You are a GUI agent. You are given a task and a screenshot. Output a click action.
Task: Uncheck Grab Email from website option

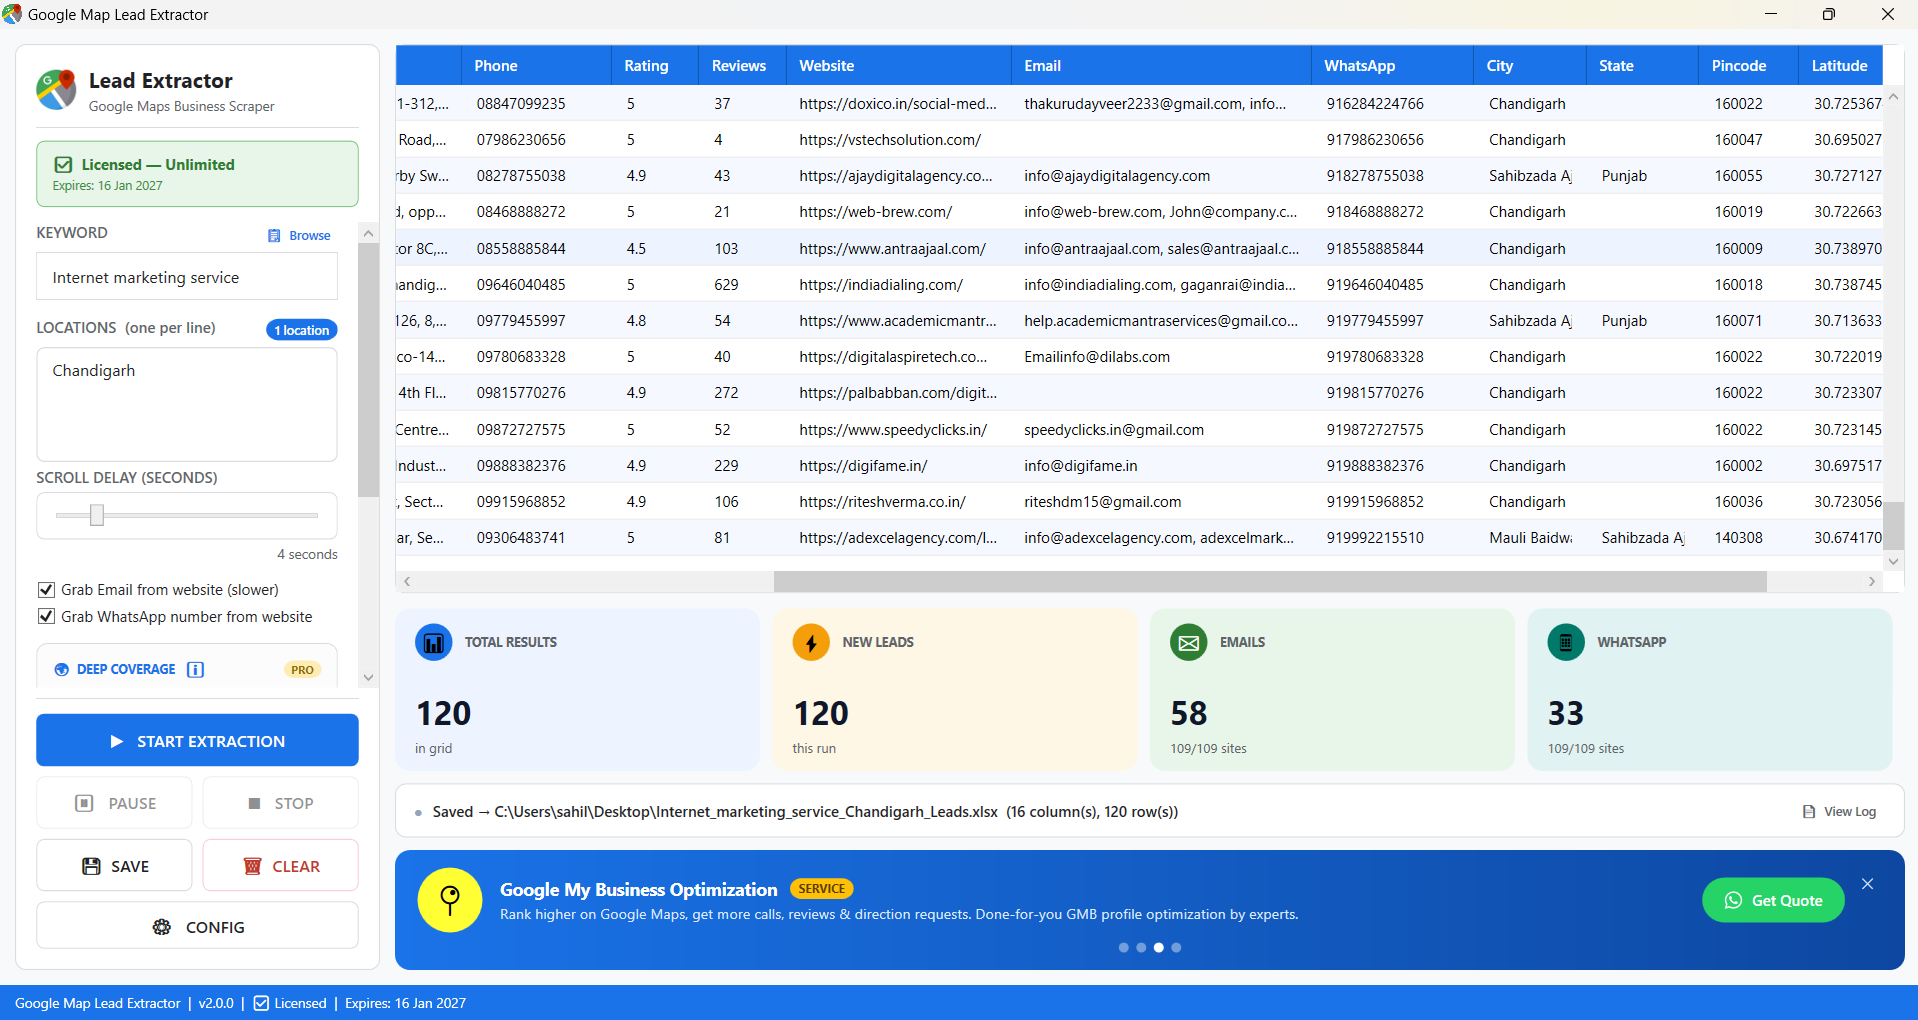pos(46,590)
